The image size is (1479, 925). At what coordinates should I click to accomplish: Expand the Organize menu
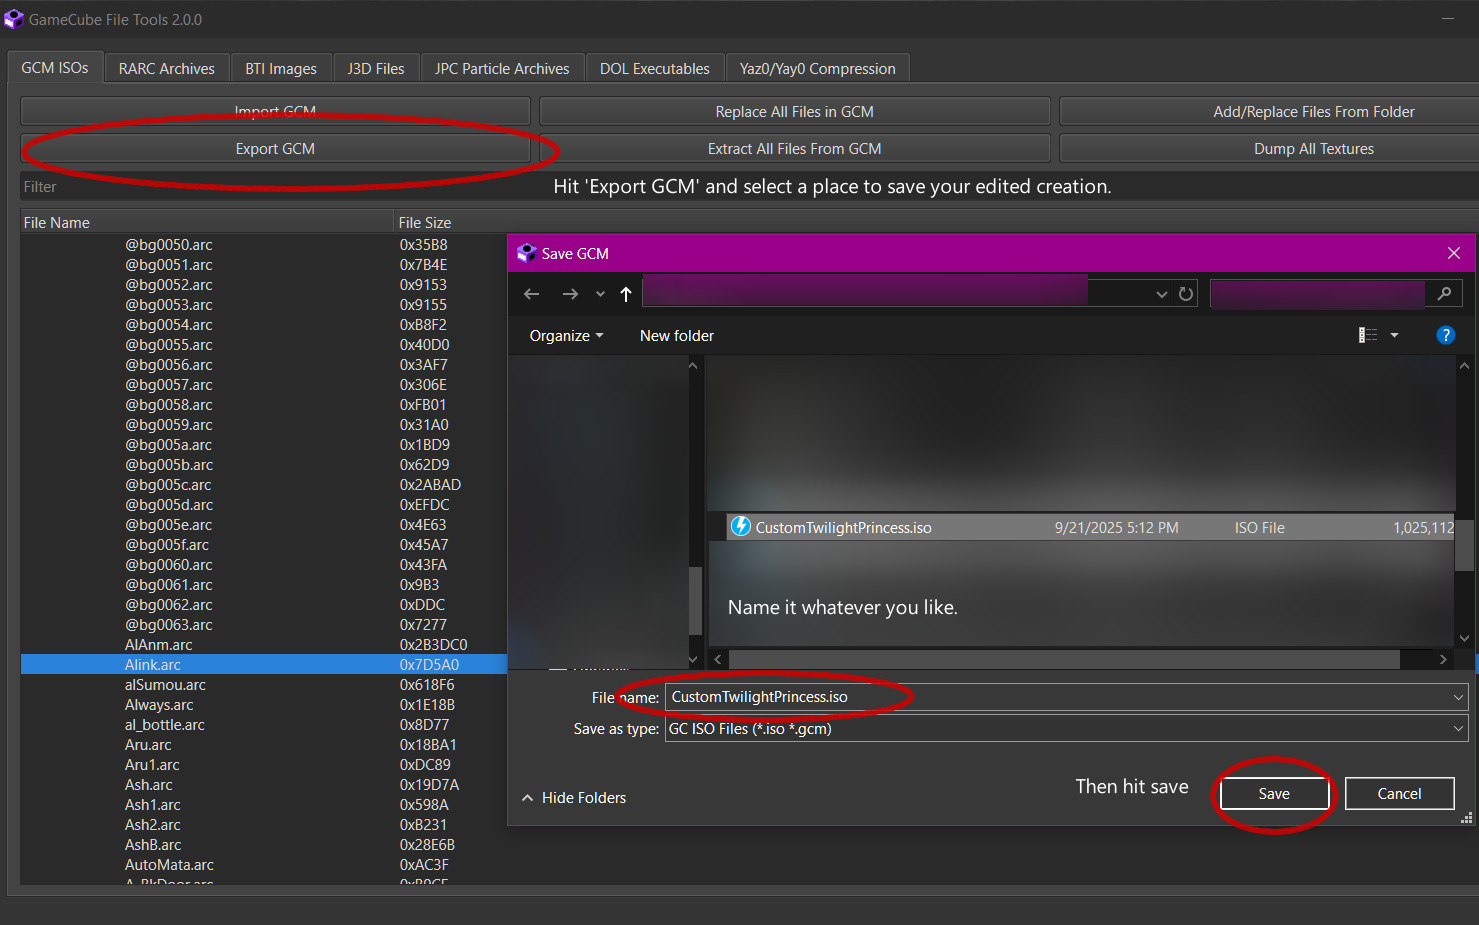pyautogui.click(x=566, y=336)
